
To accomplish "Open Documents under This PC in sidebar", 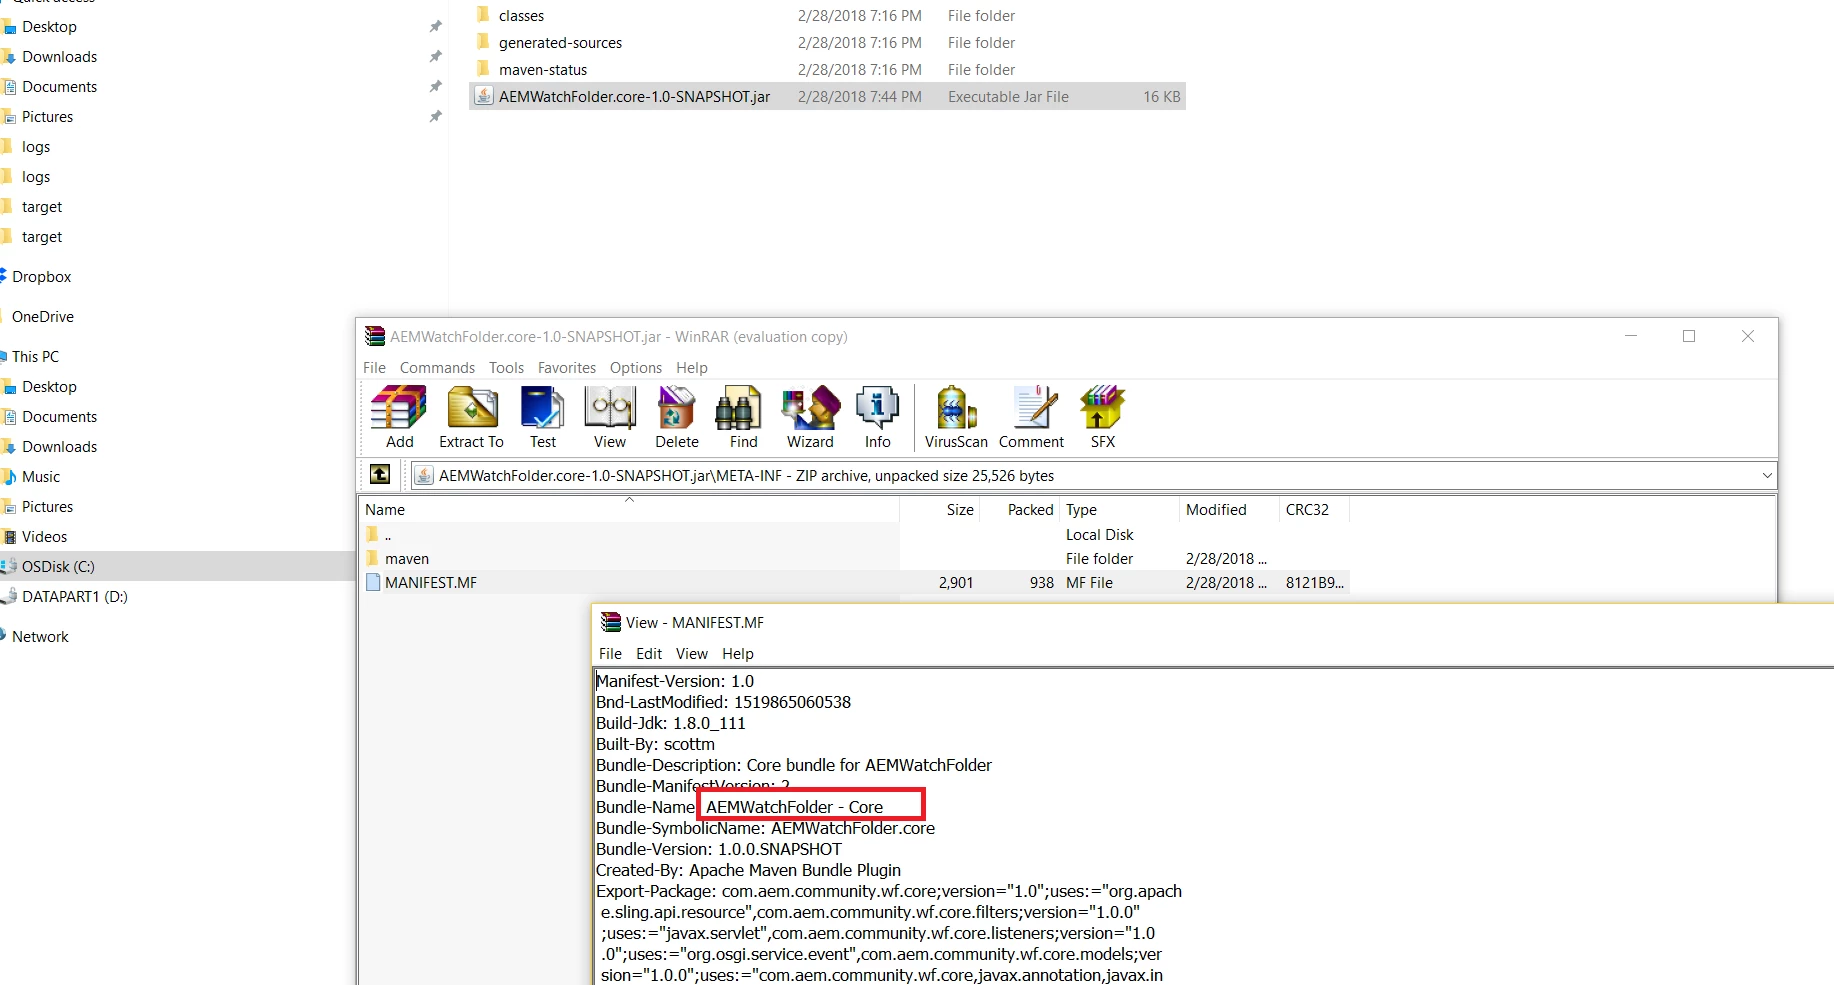I will [59, 417].
